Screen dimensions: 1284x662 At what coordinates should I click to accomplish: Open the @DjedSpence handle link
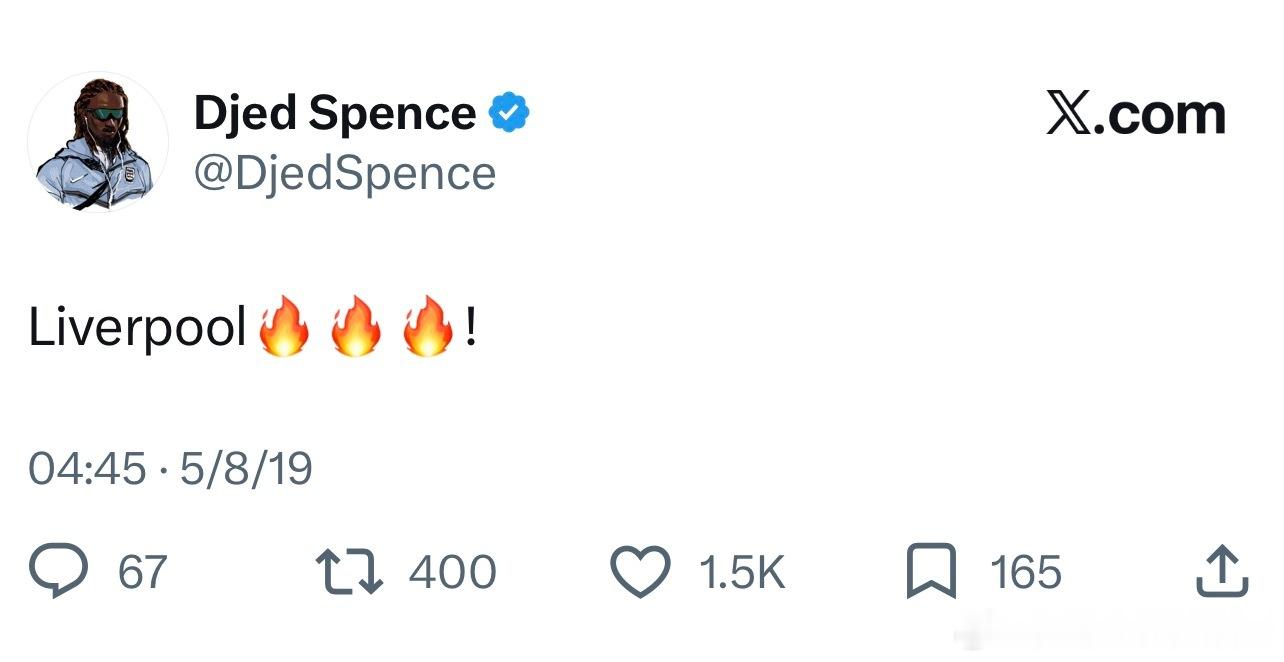click(x=345, y=173)
